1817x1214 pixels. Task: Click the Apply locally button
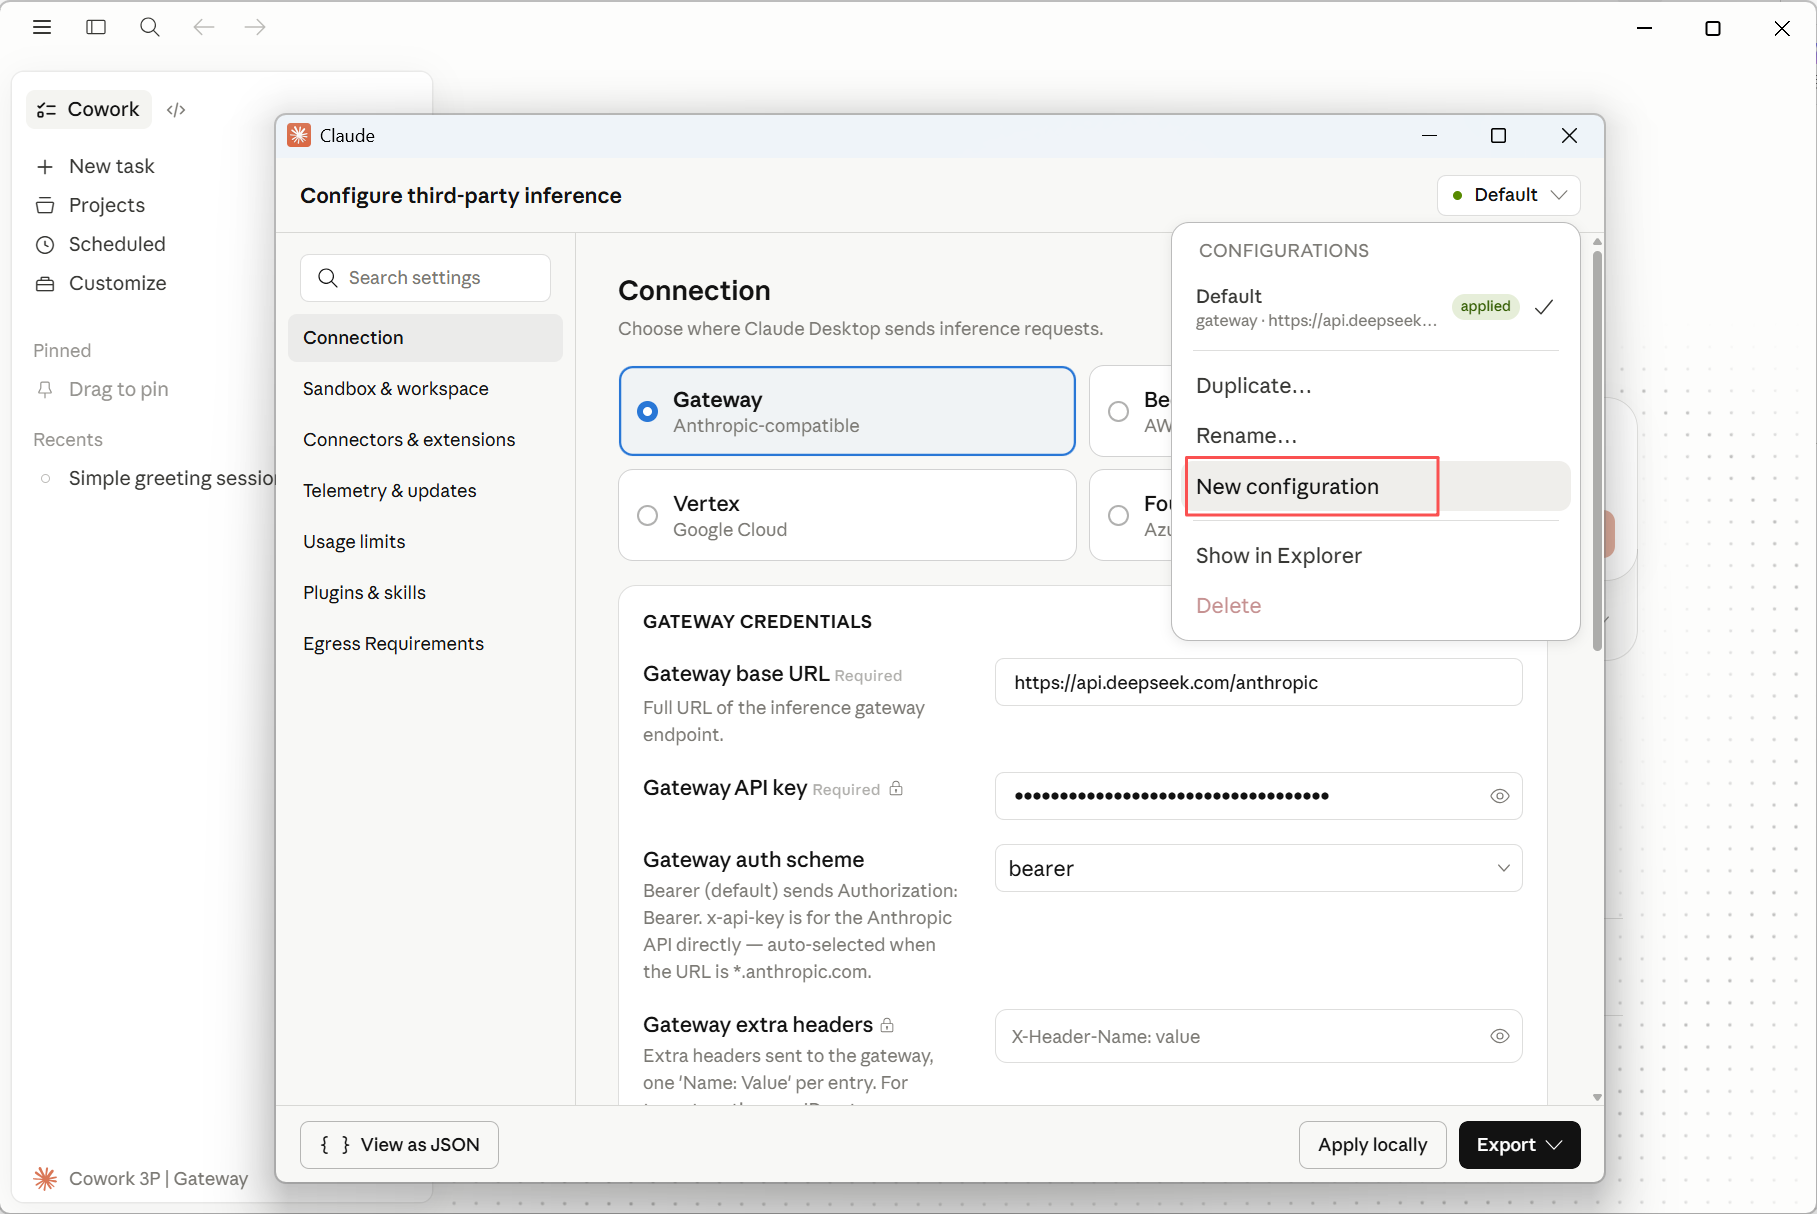tap(1372, 1145)
